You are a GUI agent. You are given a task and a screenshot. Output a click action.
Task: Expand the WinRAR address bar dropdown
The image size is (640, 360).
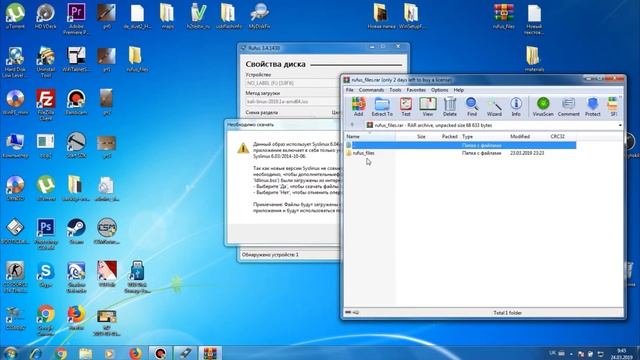click(x=620, y=125)
